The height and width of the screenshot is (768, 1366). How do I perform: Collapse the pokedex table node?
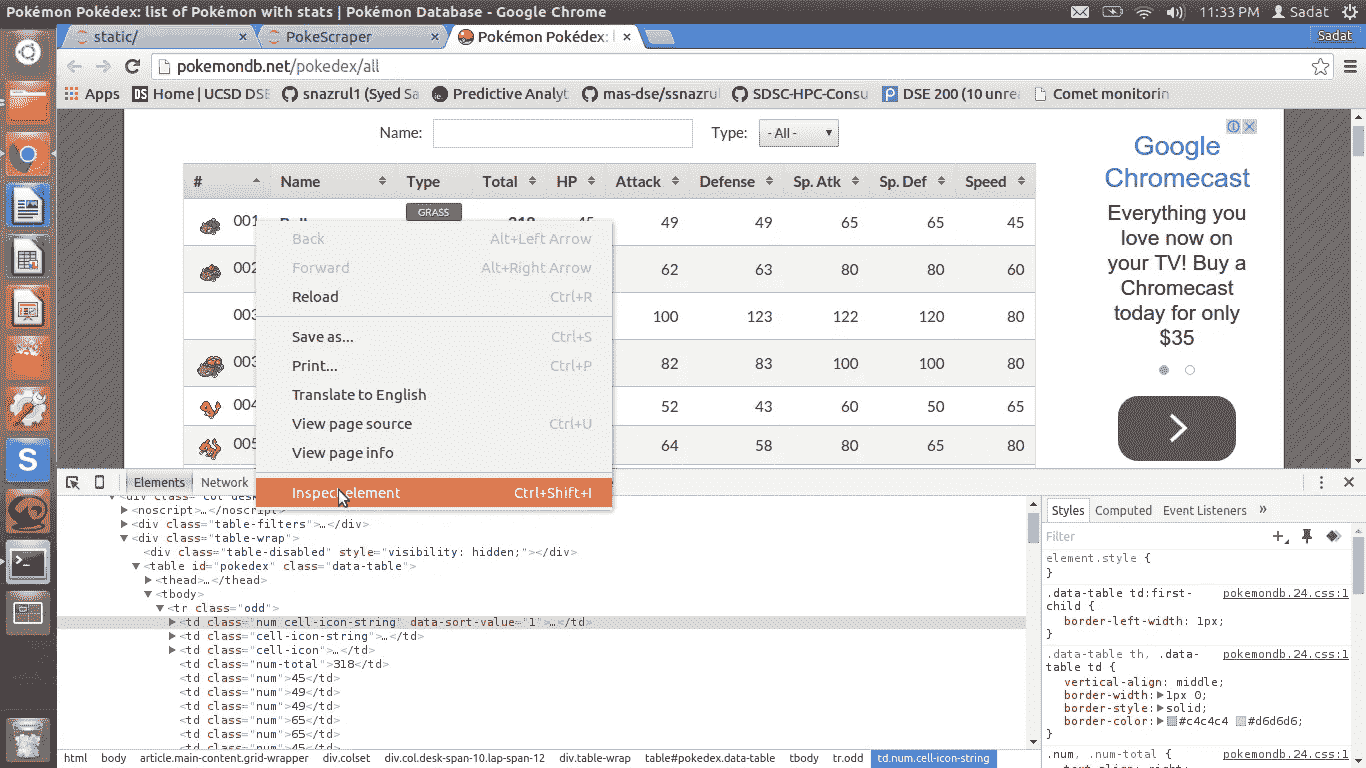pos(137,566)
